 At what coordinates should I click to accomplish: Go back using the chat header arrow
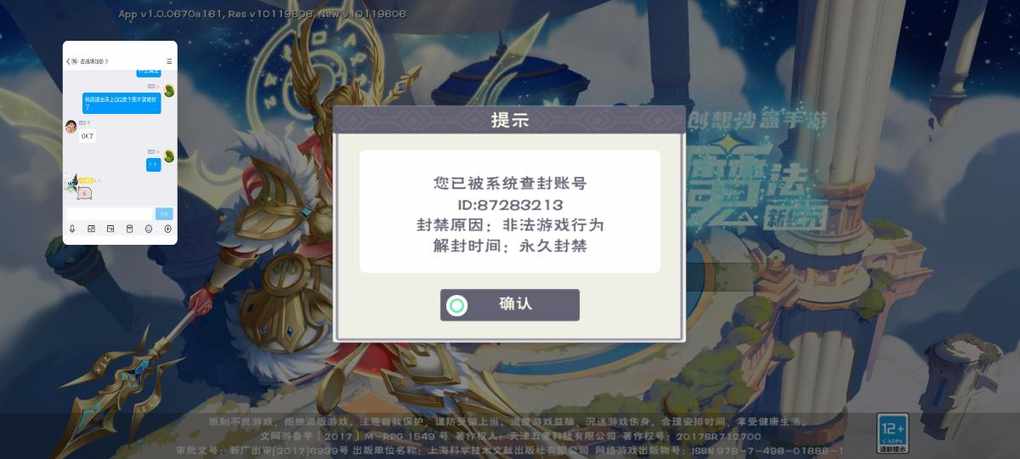click(68, 61)
